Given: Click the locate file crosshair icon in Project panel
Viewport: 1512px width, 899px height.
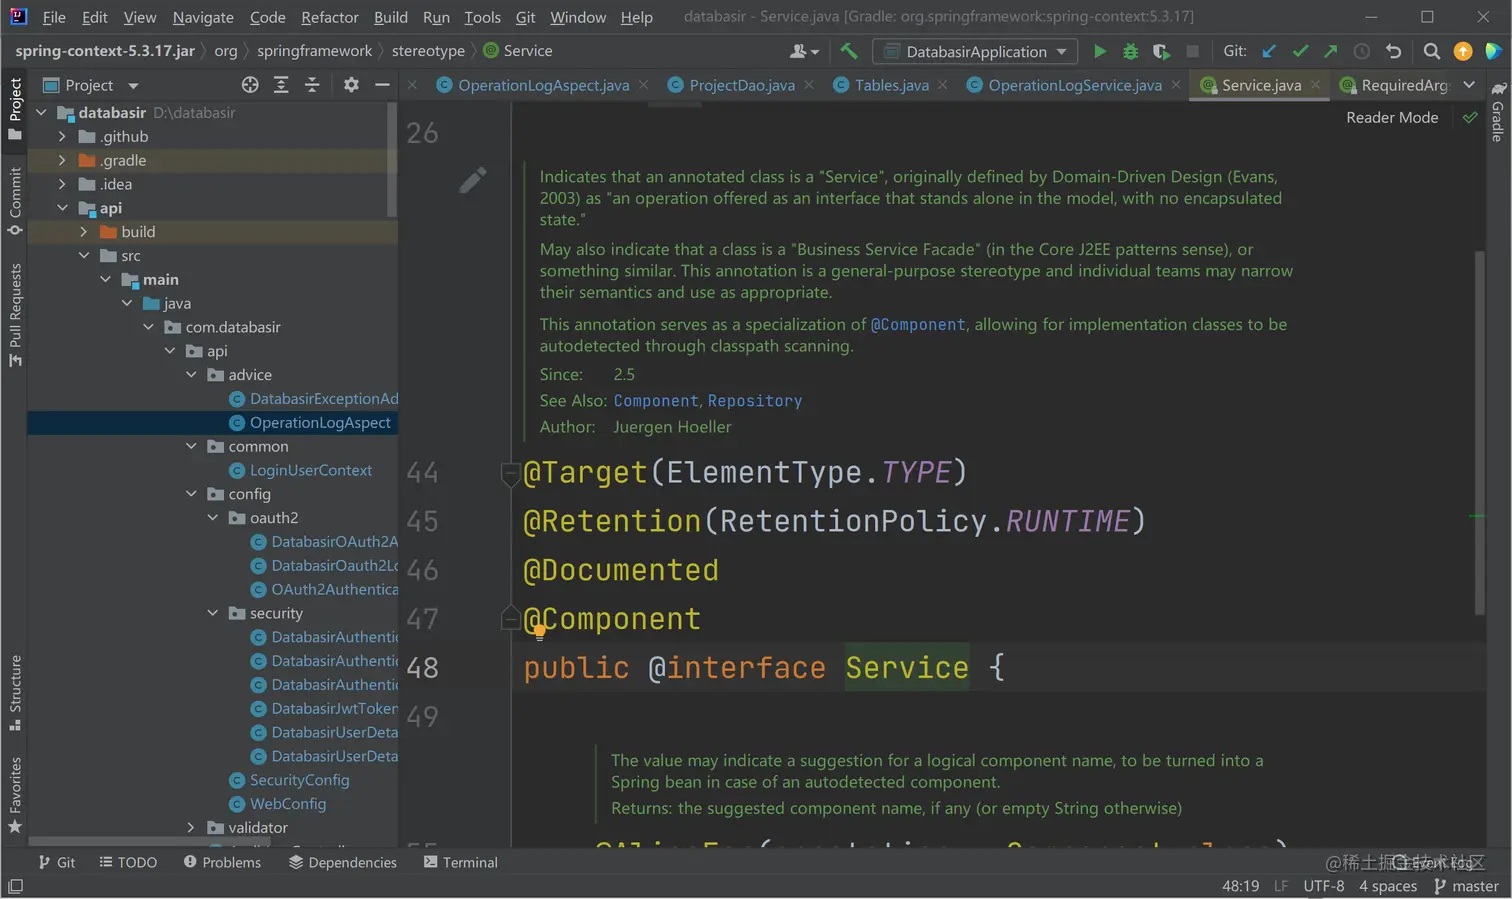Looking at the screenshot, I should pyautogui.click(x=250, y=85).
